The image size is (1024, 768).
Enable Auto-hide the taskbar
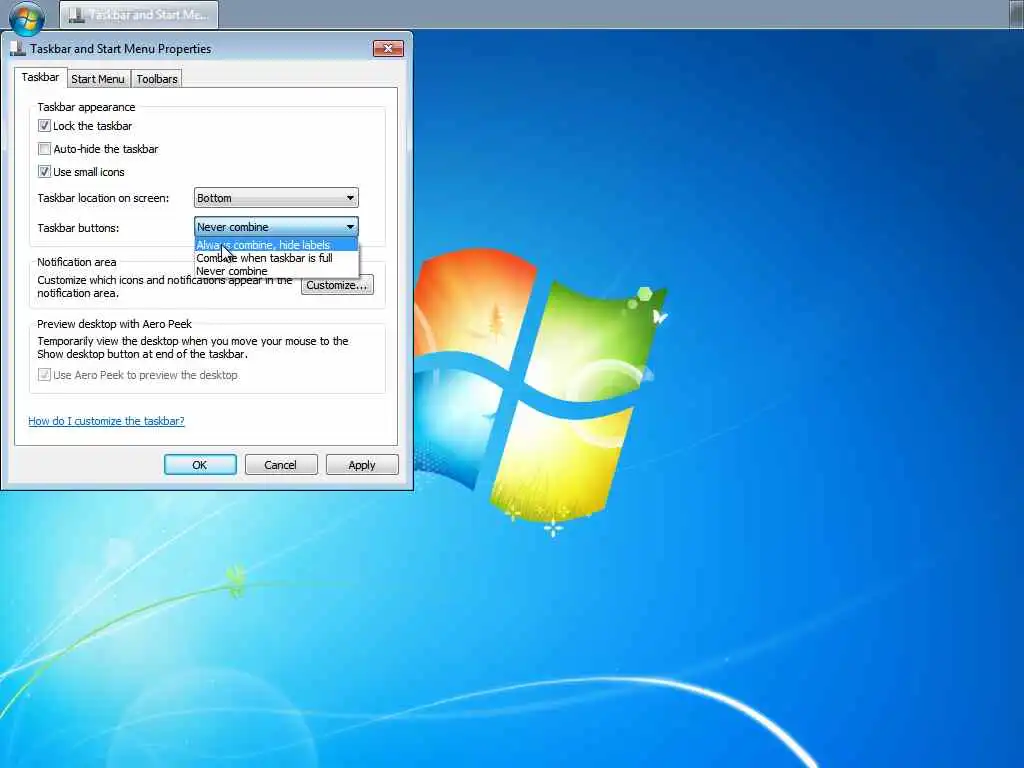44,149
